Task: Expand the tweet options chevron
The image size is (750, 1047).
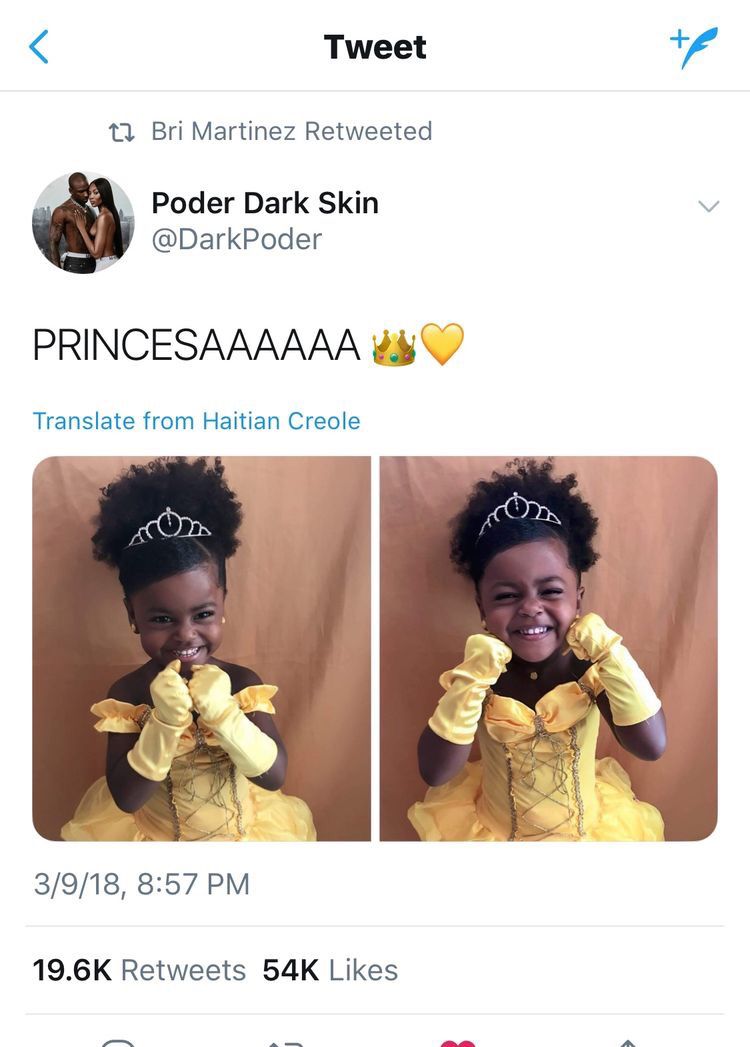Action: (709, 206)
